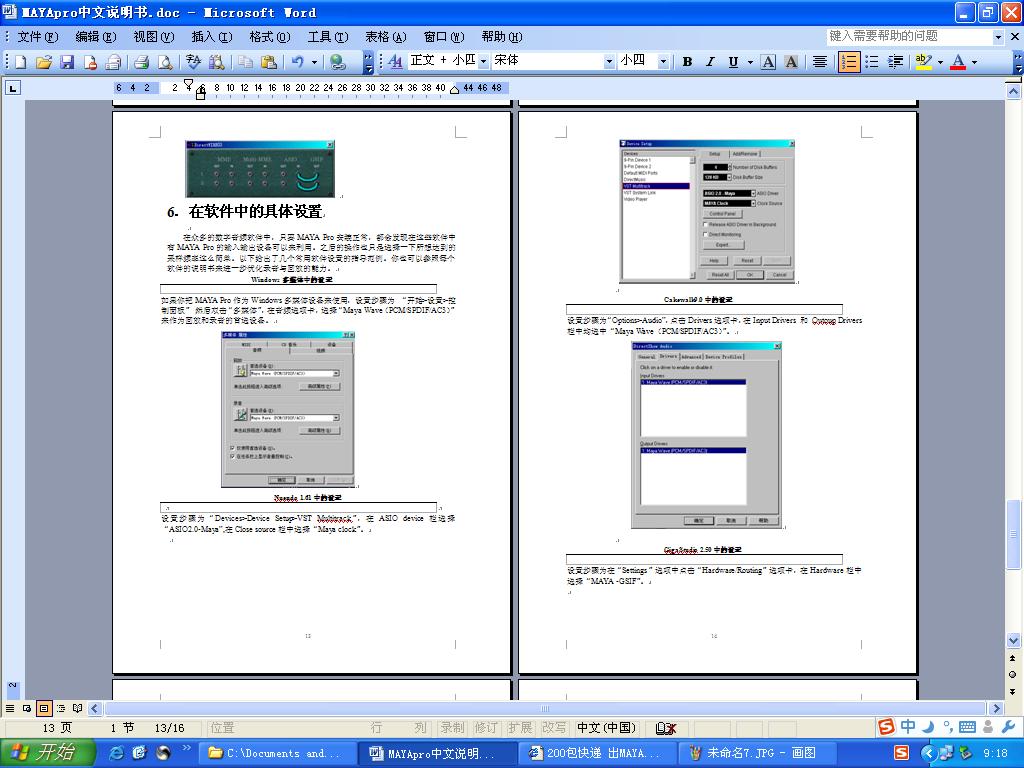
Task: Expand the font size dropdown
Action: [663, 61]
